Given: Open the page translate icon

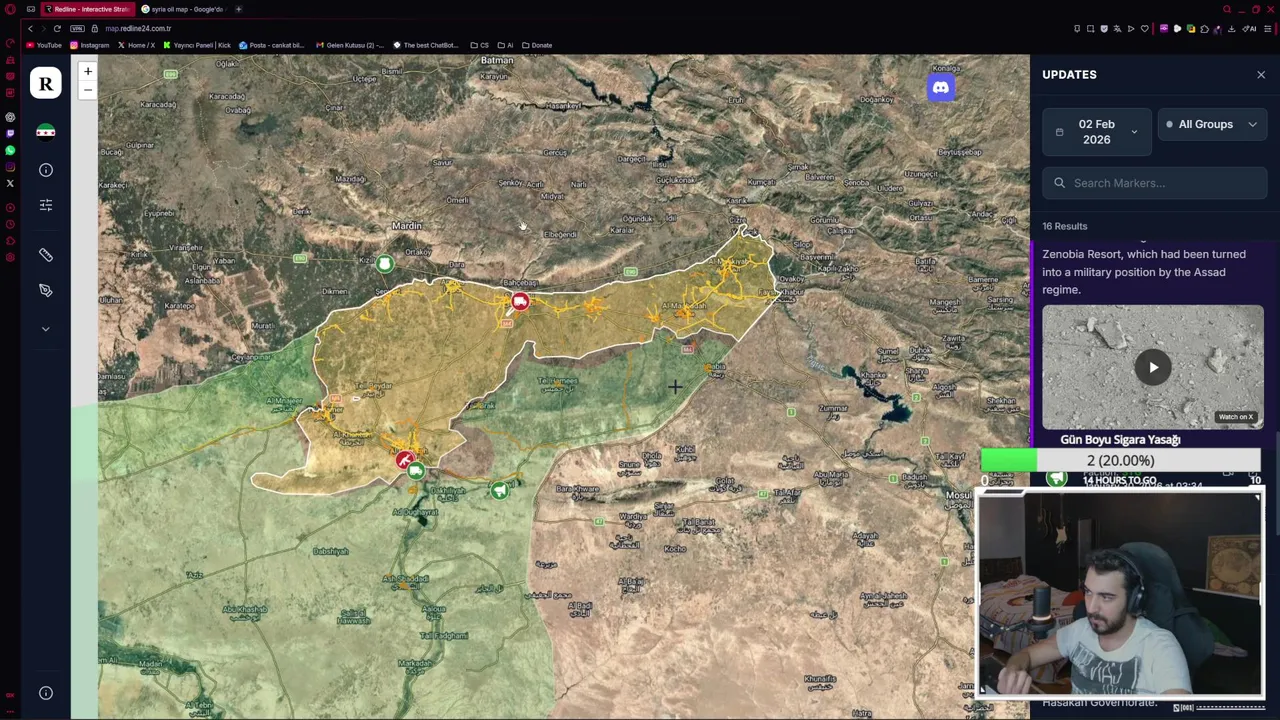Looking at the screenshot, I should click(1117, 28).
